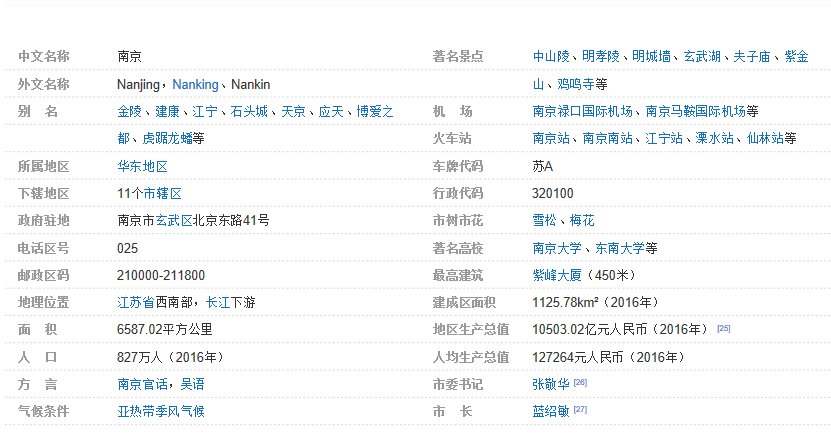Screen dimensions: 831x440
Task: Select the administrative code 320100
Action: (553, 193)
